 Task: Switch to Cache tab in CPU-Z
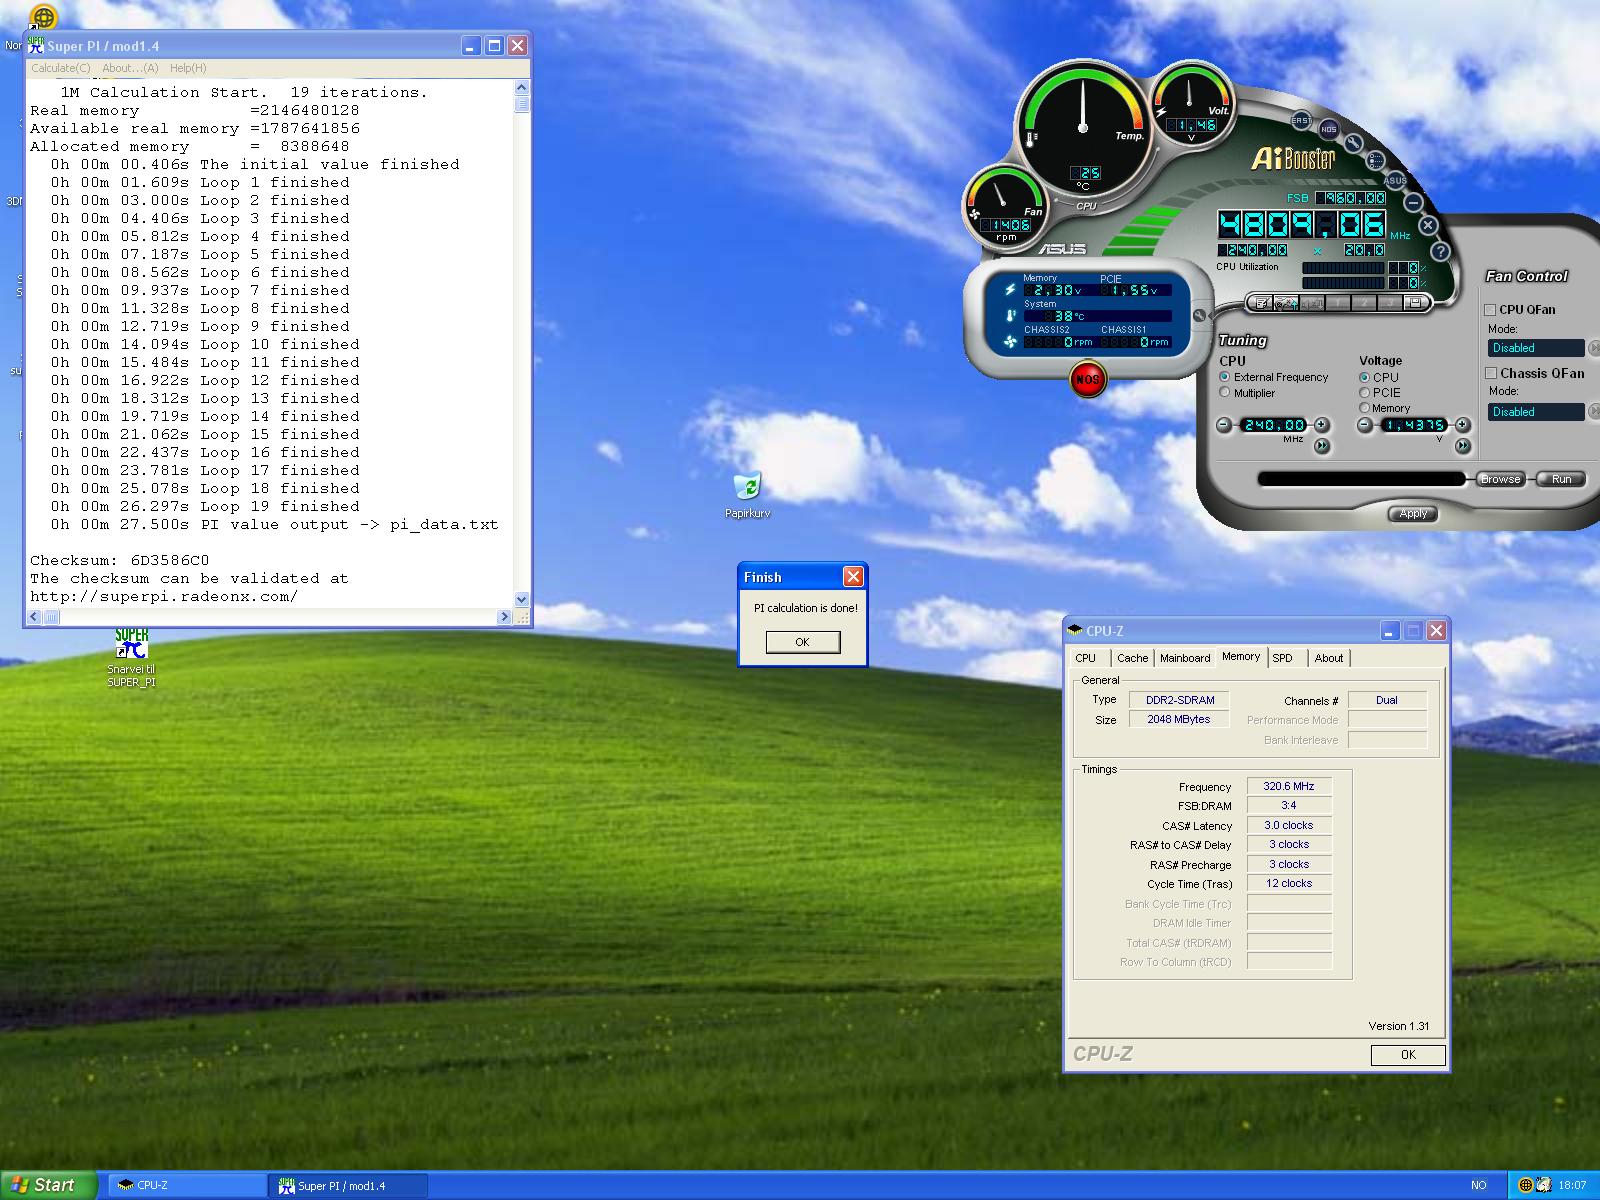click(1132, 658)
